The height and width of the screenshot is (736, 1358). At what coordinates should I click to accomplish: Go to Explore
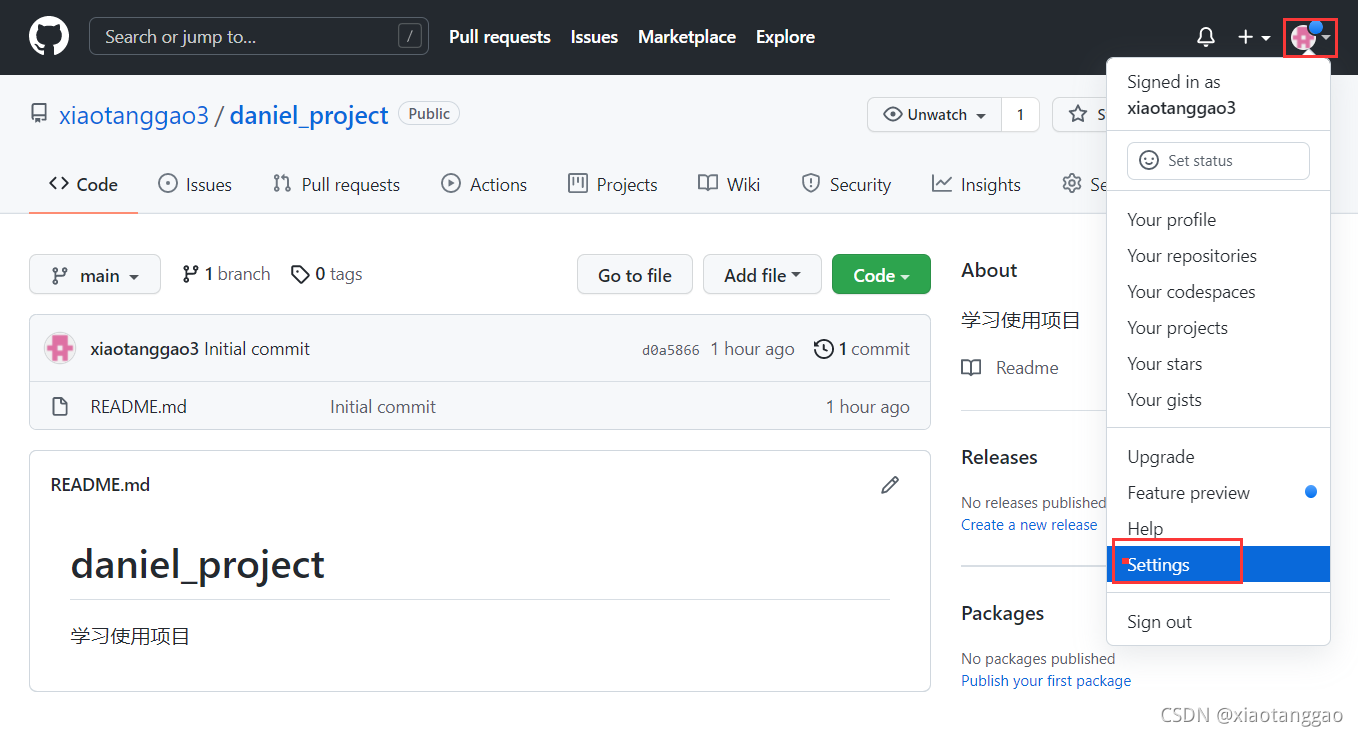(785, 37)
